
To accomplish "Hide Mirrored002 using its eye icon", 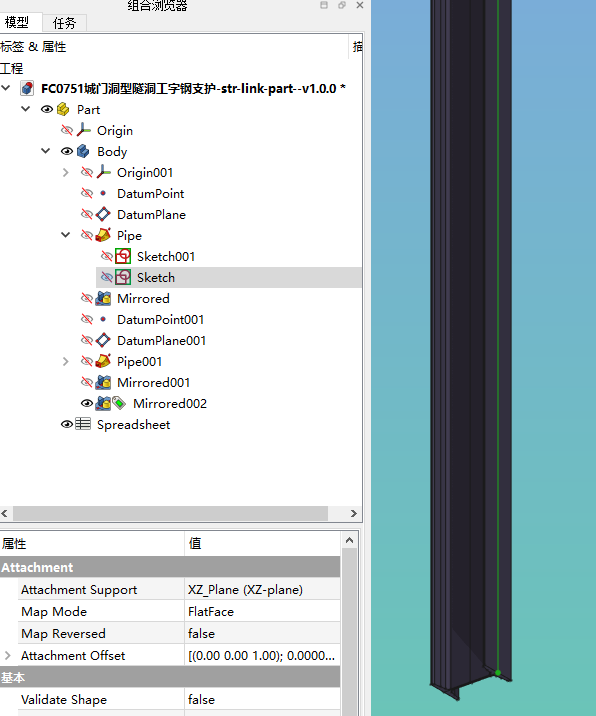I will click(87, 403).
